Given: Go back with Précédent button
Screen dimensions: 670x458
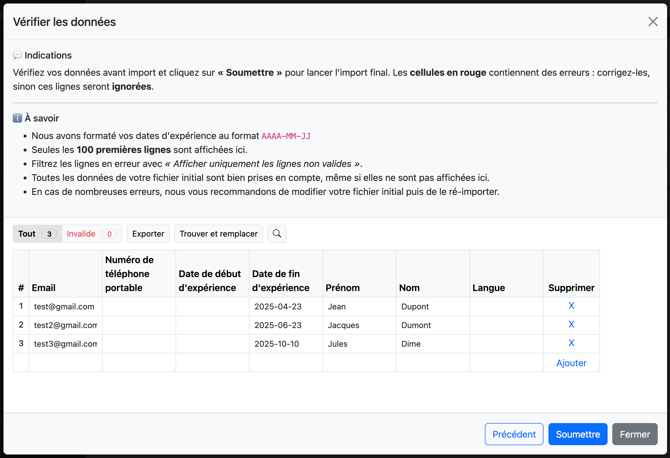Looking at the screenshot, I should pyautogui.click(x=514, y=434).
